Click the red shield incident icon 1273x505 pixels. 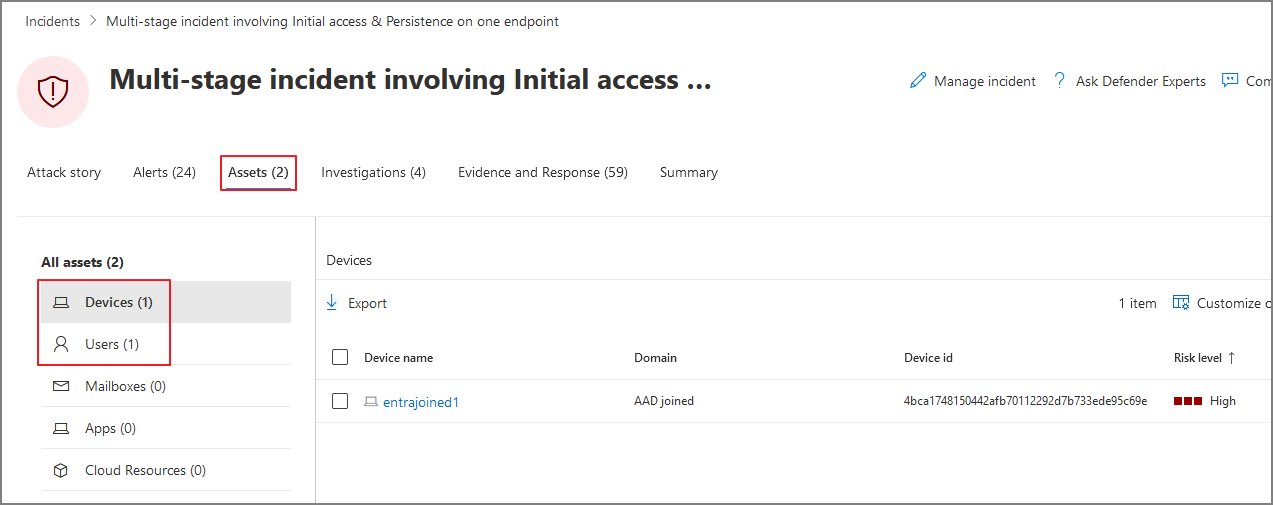click(x=53, y=92)
